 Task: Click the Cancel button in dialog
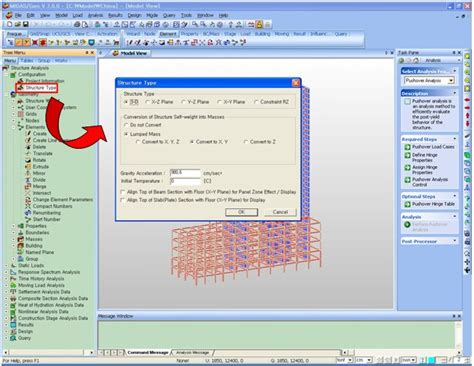click(280, 212)
